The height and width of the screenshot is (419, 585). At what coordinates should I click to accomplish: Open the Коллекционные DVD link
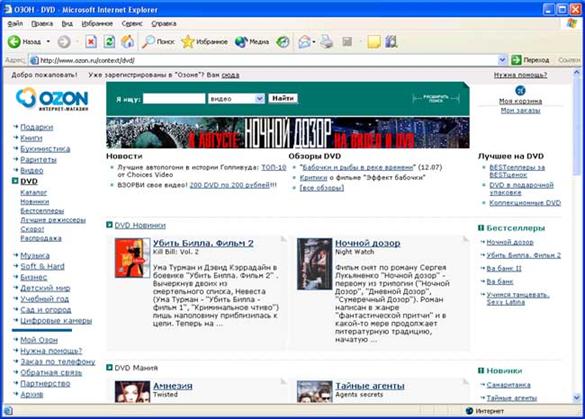point(525,203)
